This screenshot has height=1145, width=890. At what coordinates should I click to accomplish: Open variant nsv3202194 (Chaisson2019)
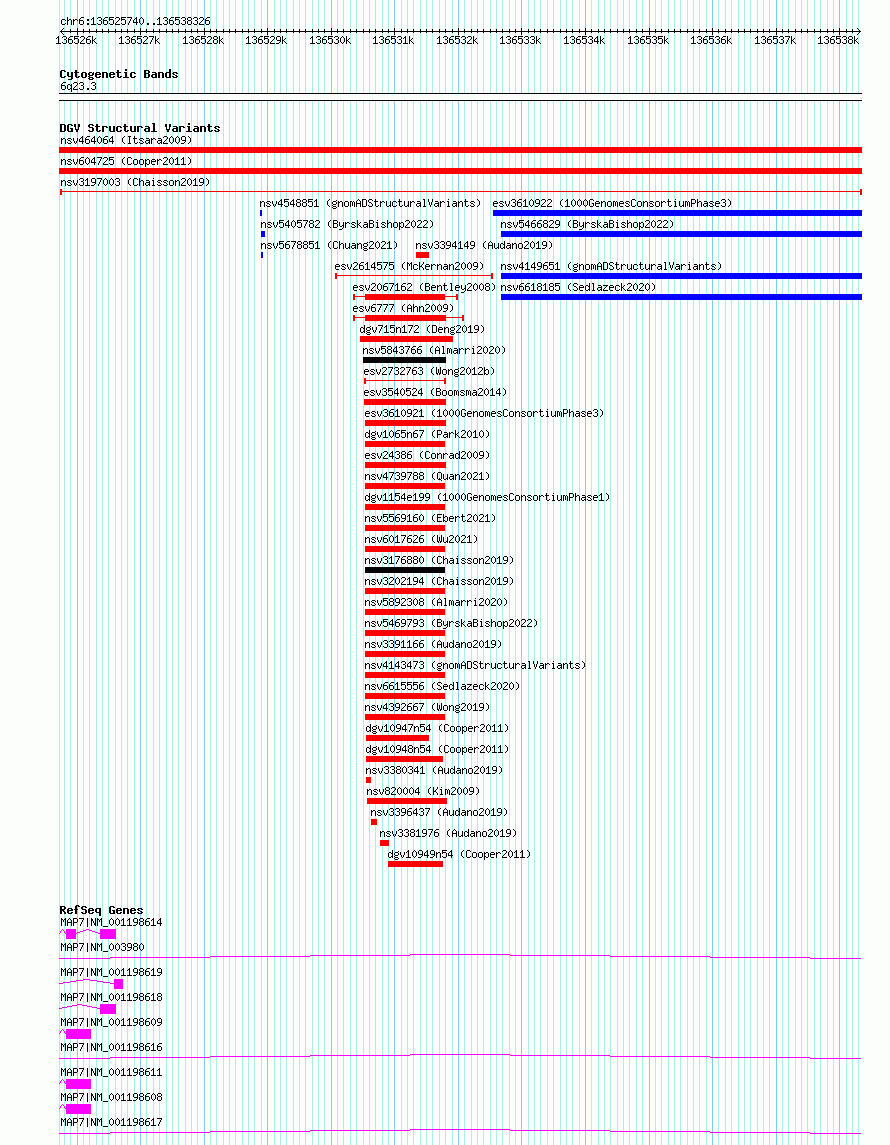[x=440, y=582]
